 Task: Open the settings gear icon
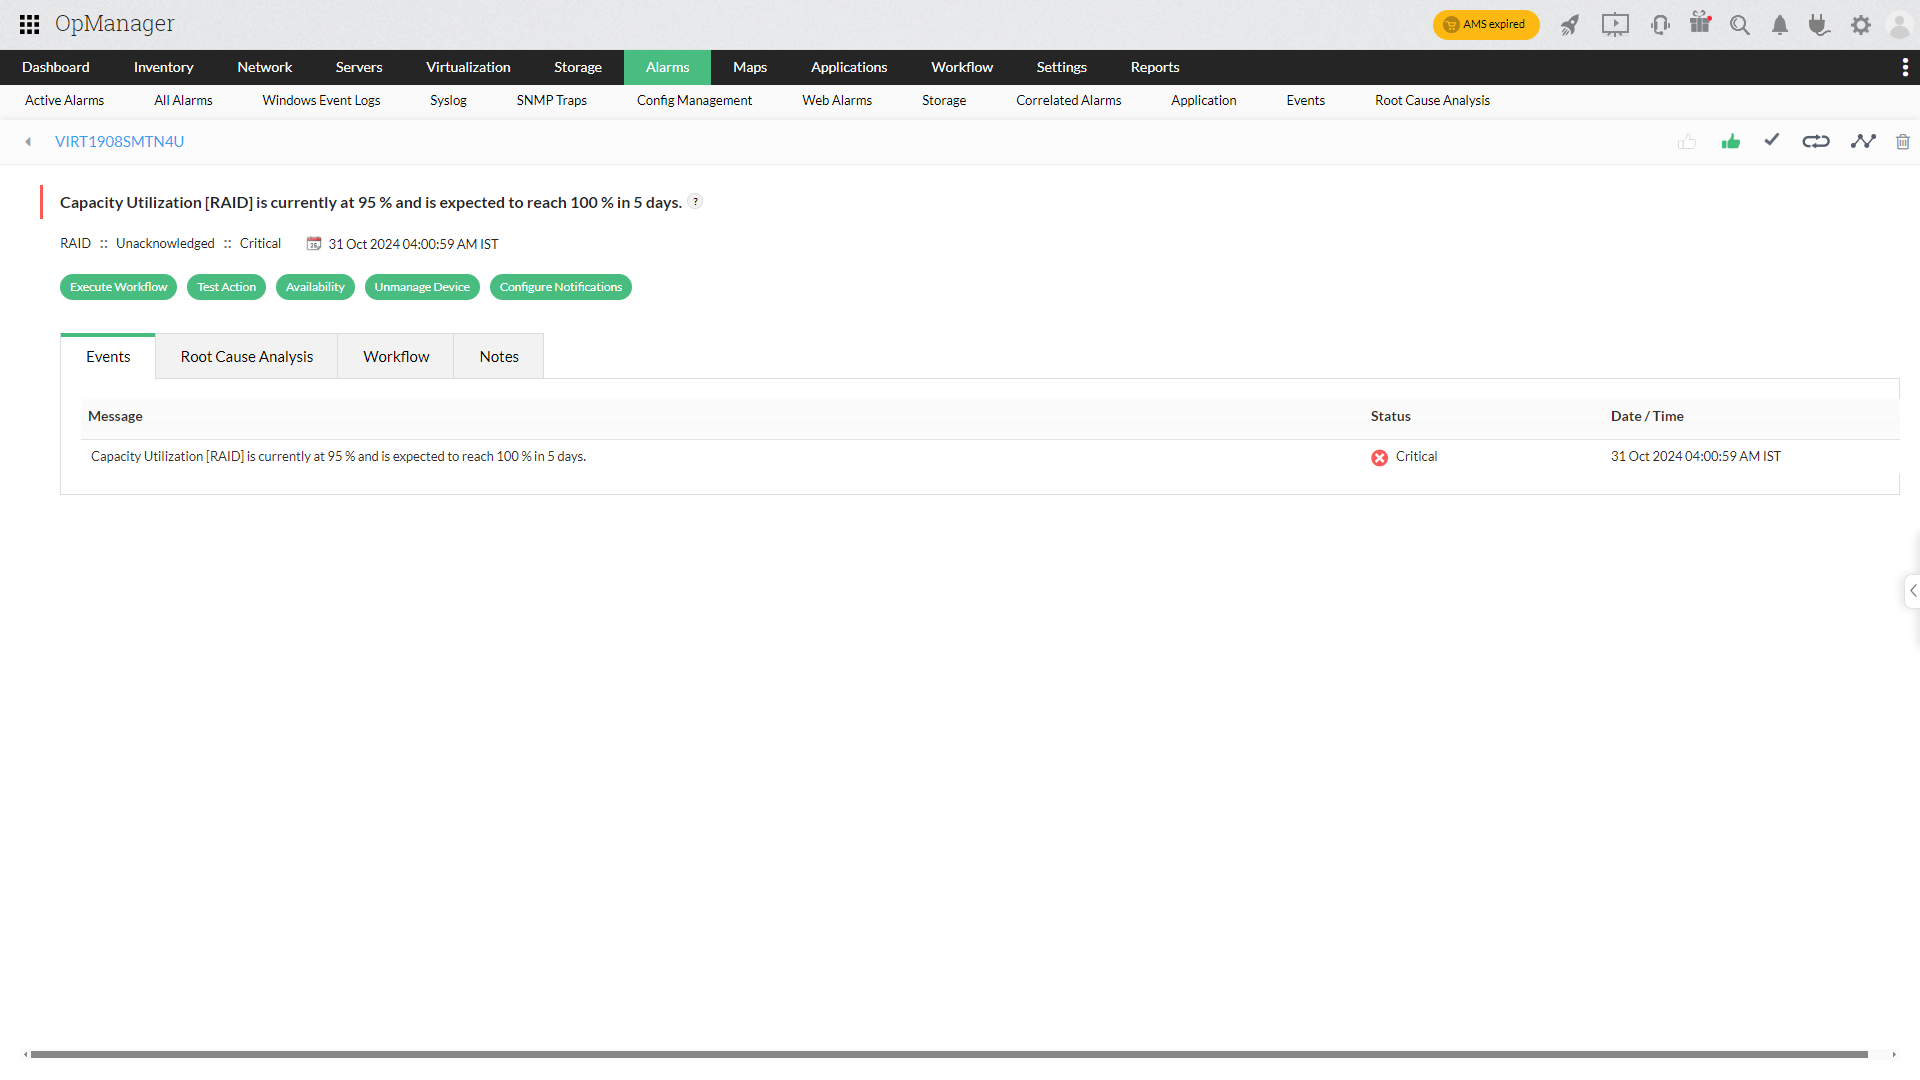(1861, 25)
